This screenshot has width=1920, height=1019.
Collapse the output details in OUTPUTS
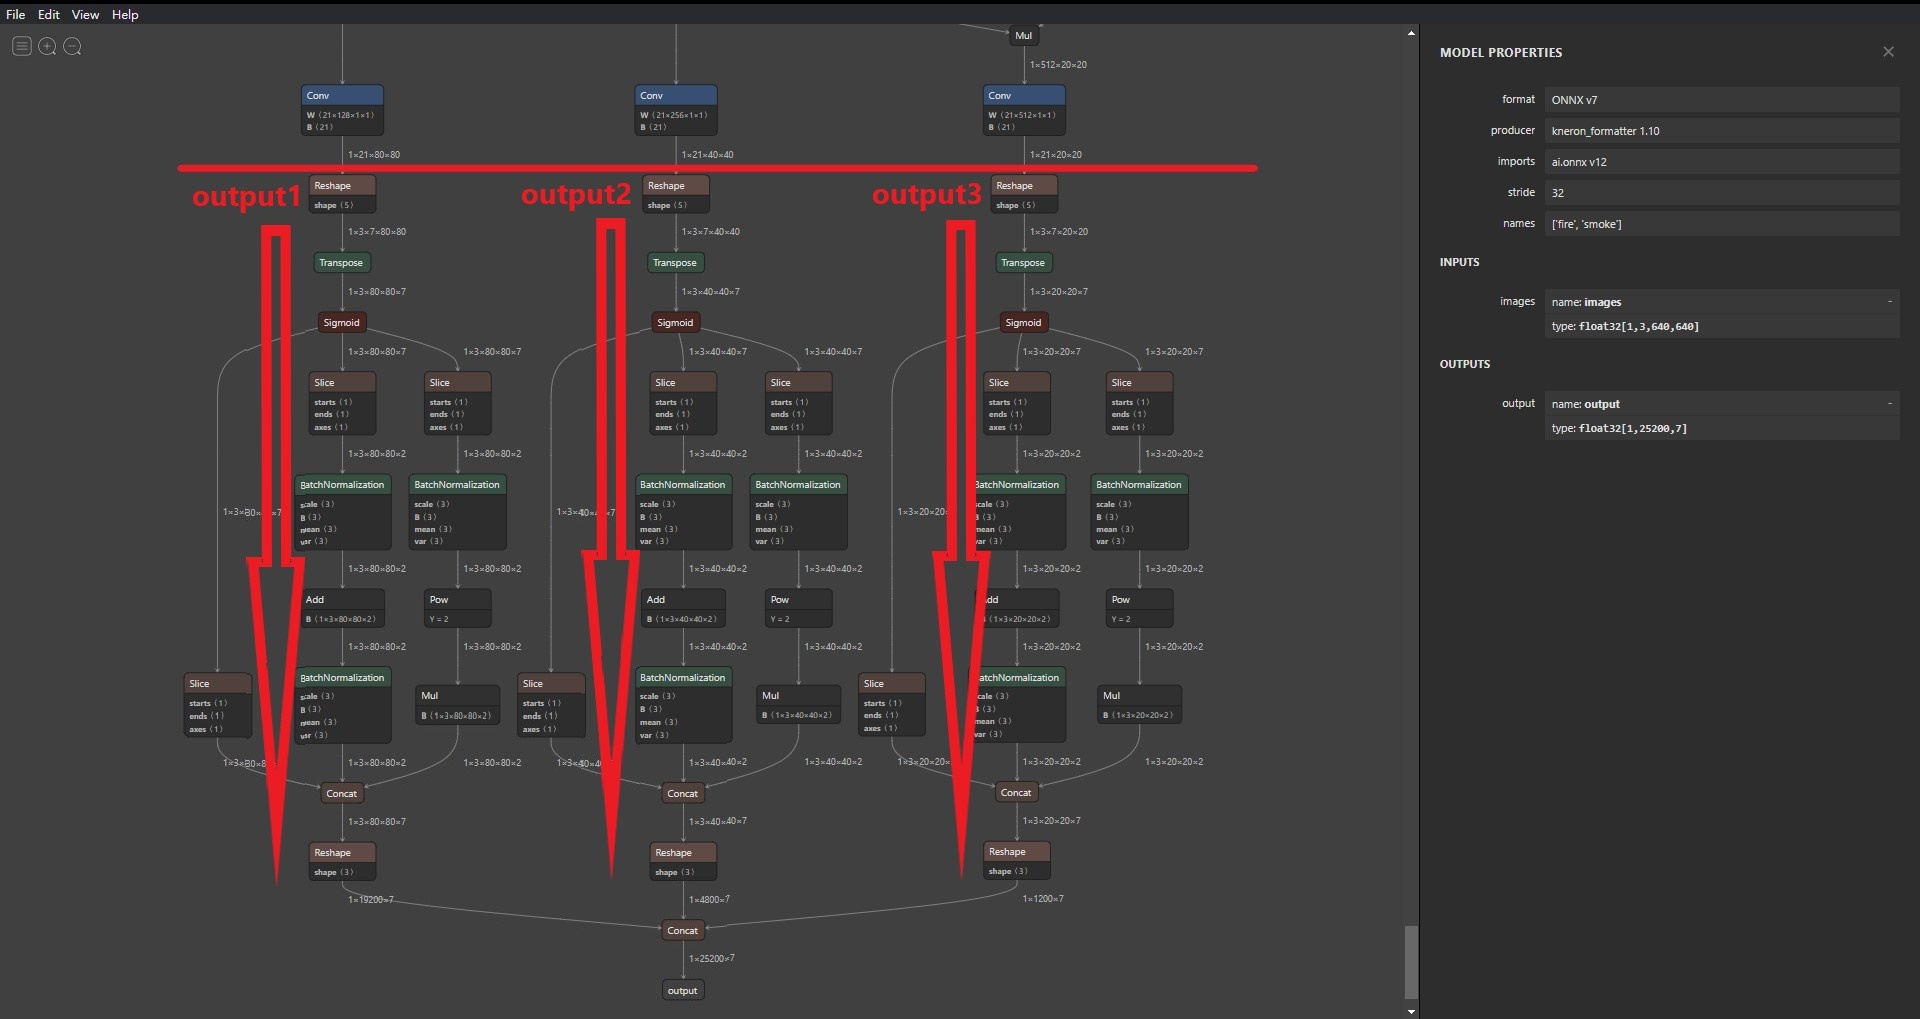click(x=1889, y=403)
